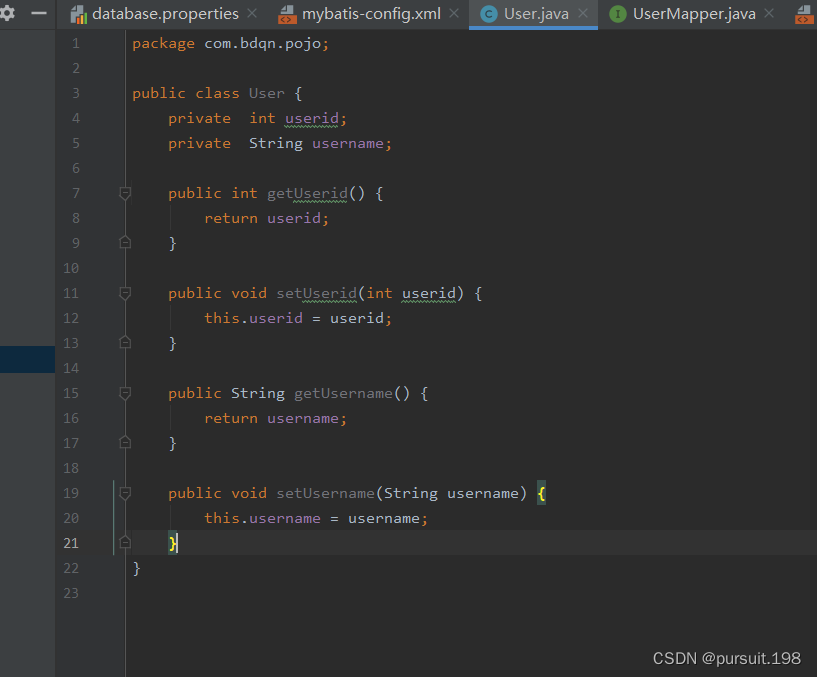Click the package com.bdqn.pojo text
Image resolution: width=817 pixels, height=677 pixels.
pyautogui.click(x=230, y=44)
